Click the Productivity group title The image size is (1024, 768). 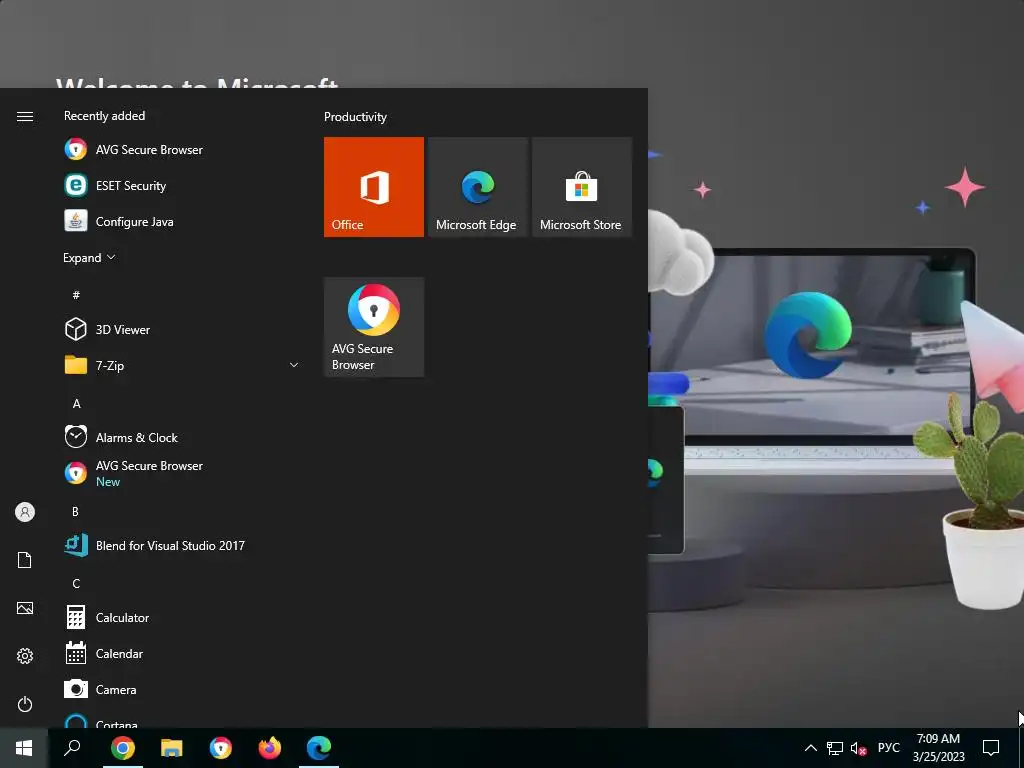[x=355, y=117]
